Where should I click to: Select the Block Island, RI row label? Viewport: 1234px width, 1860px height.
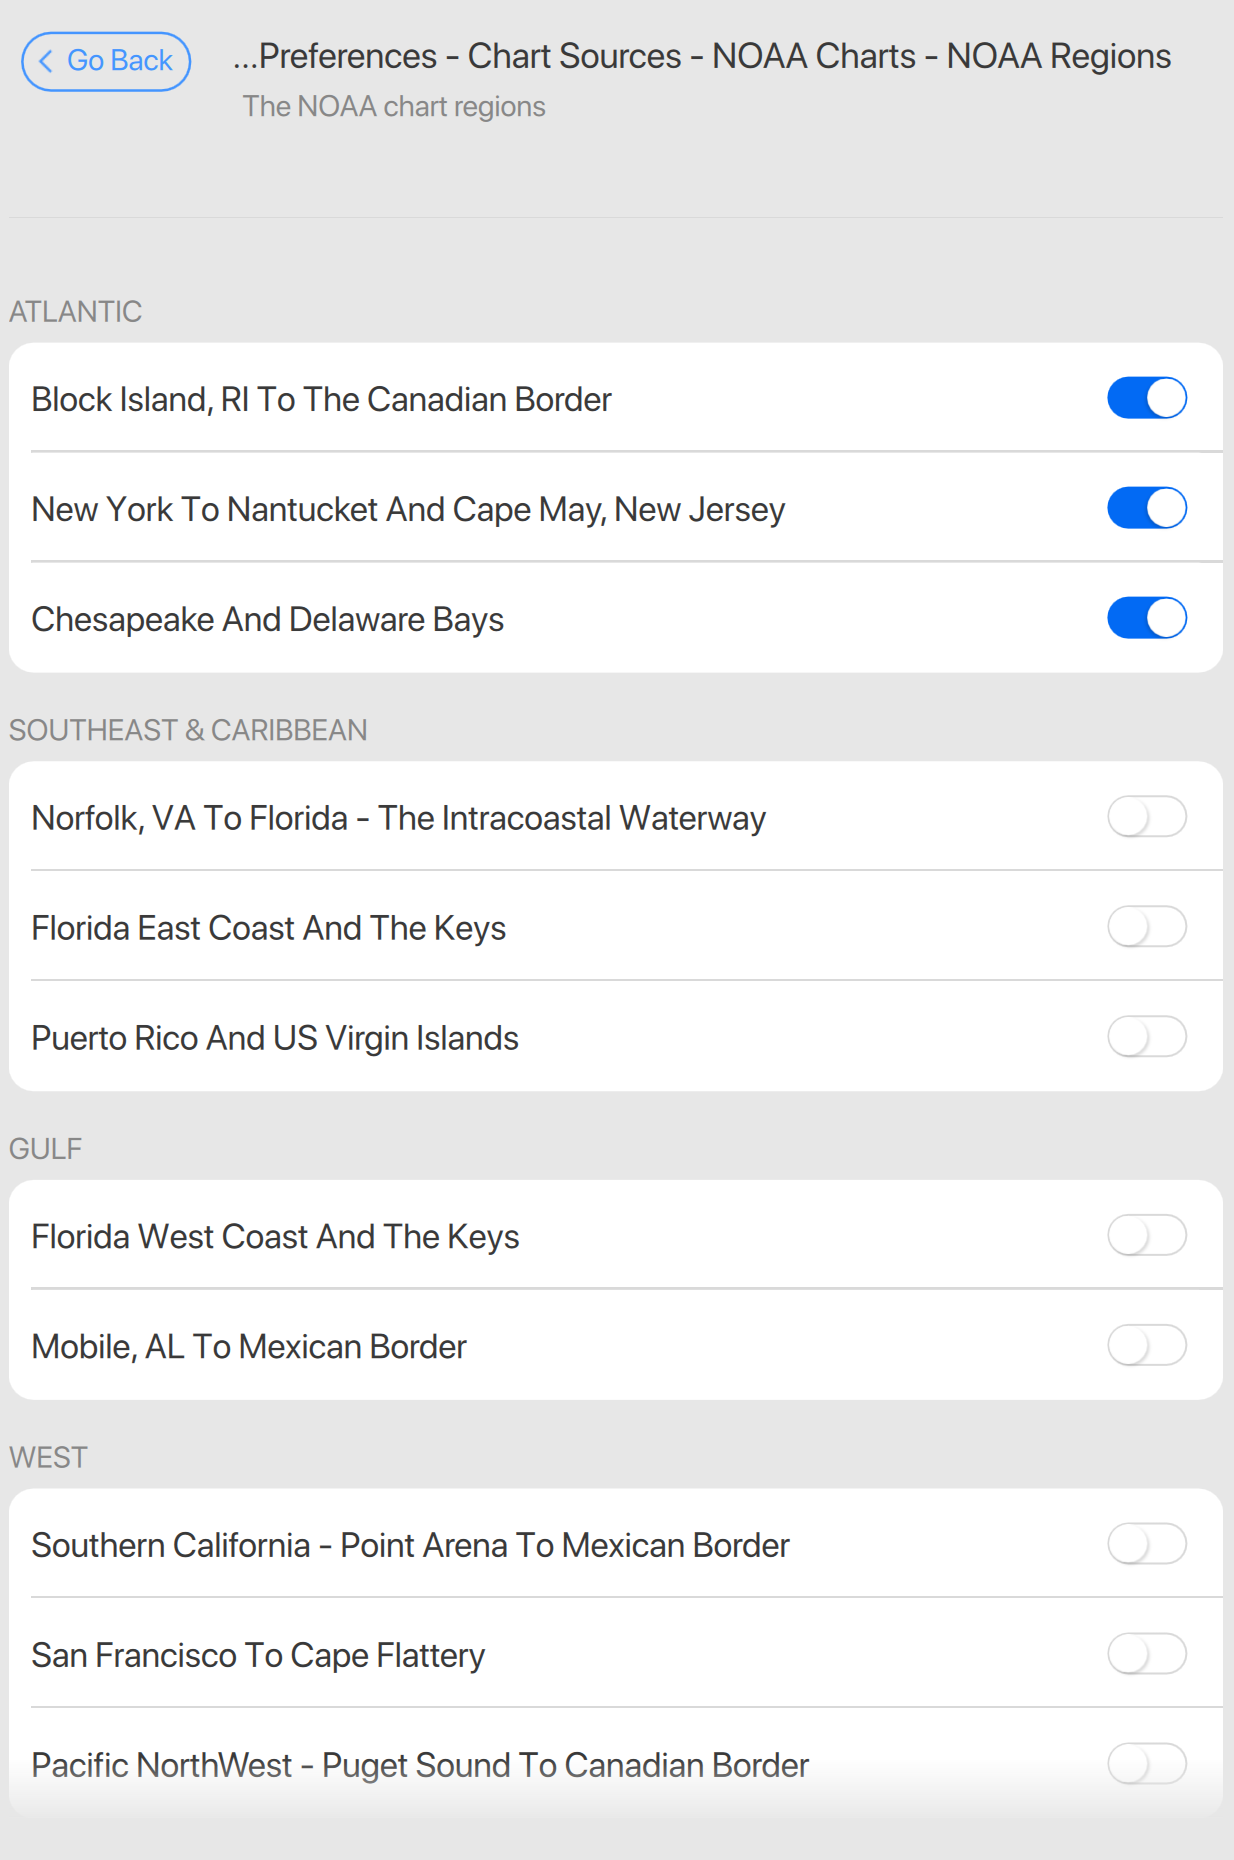coord(321,399)
